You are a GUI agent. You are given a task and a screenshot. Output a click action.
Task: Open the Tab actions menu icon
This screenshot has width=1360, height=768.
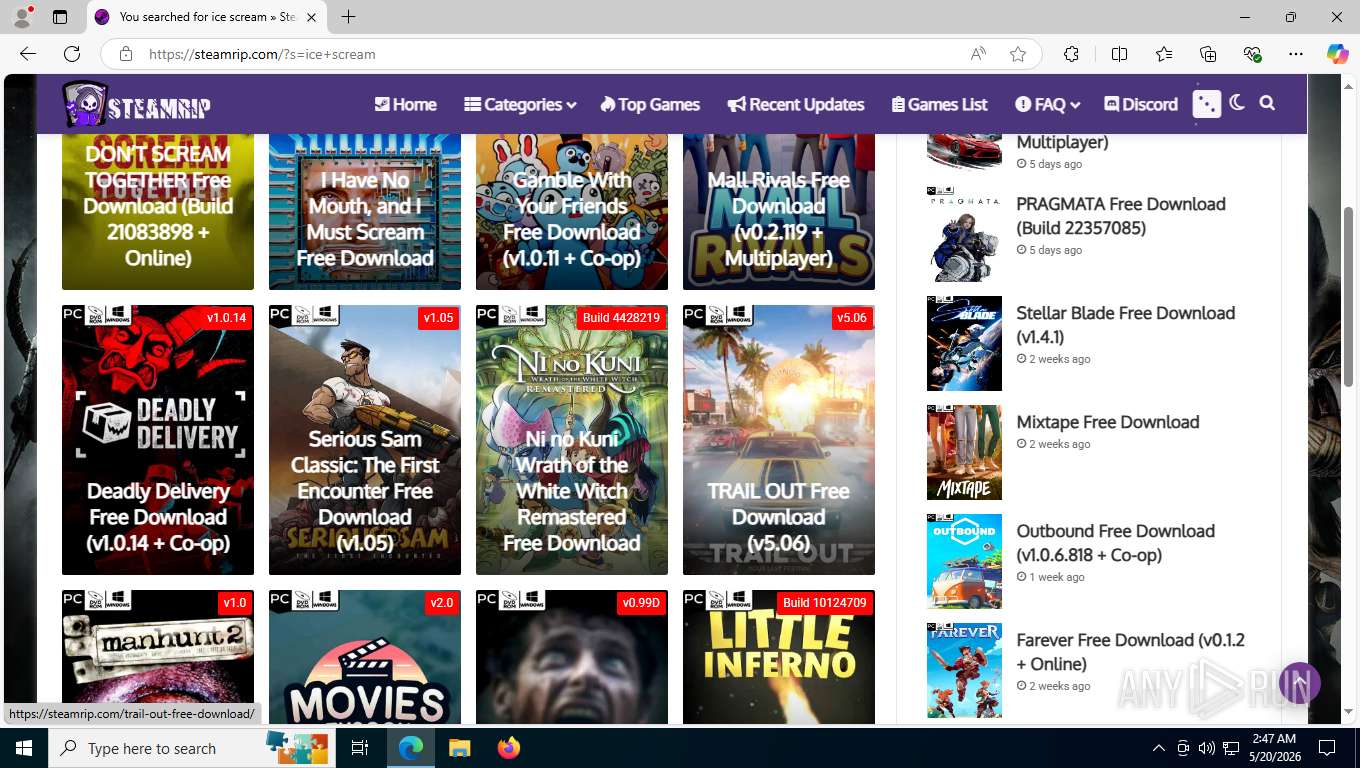(60, 17)
